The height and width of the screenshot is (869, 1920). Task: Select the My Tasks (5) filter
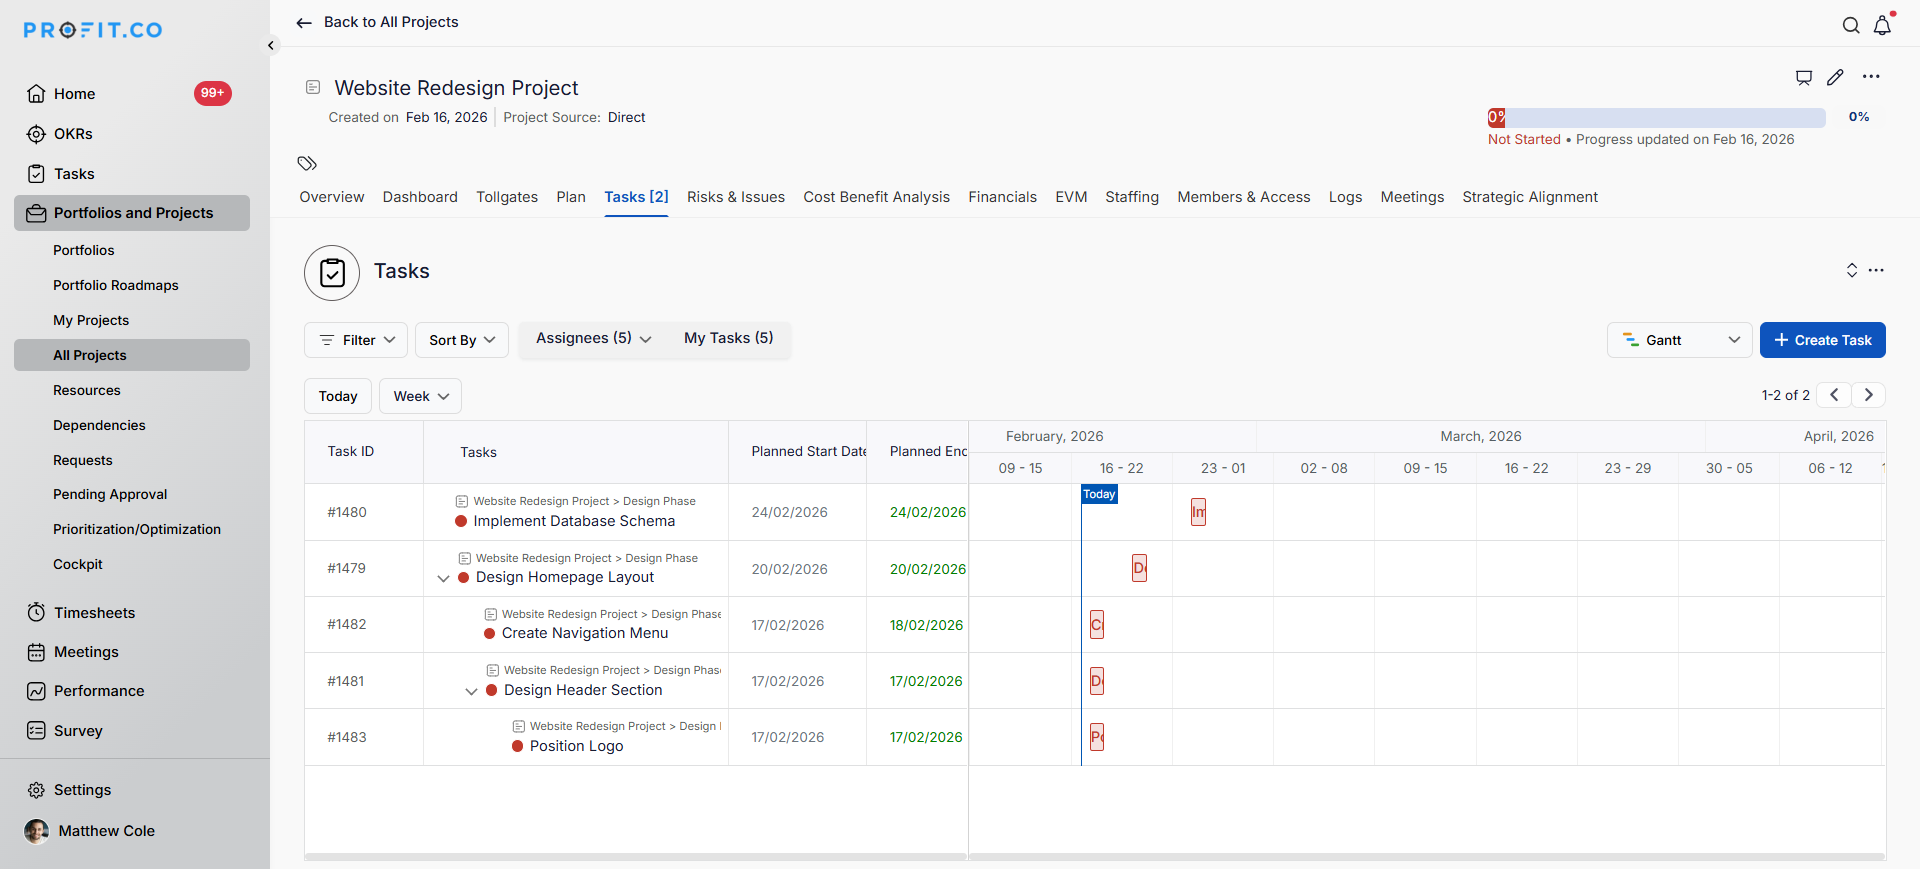729,339
